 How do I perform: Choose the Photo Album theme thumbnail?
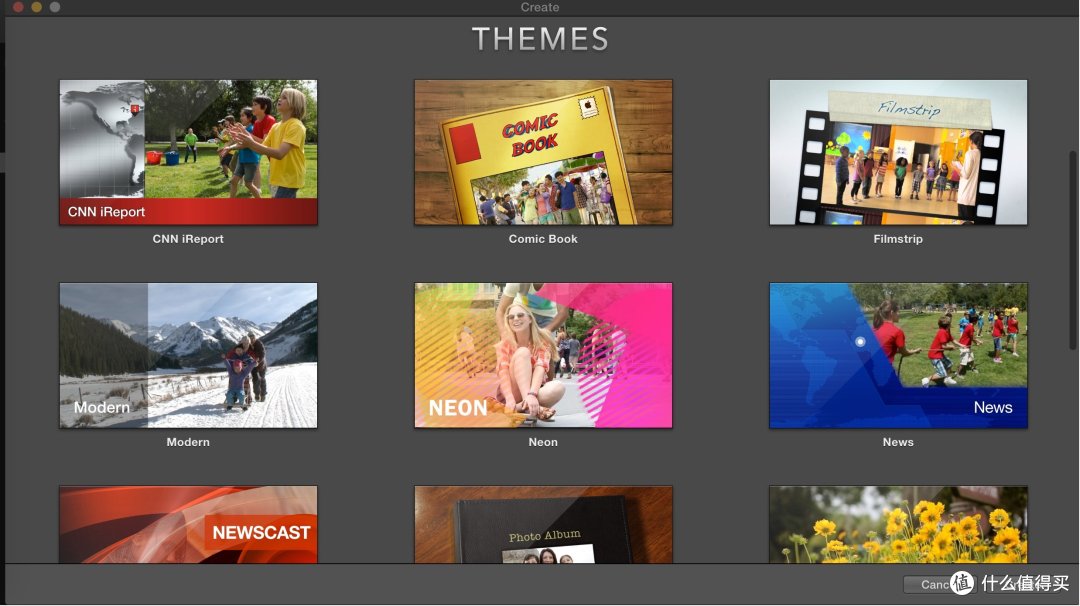click(x=543, y=525)
